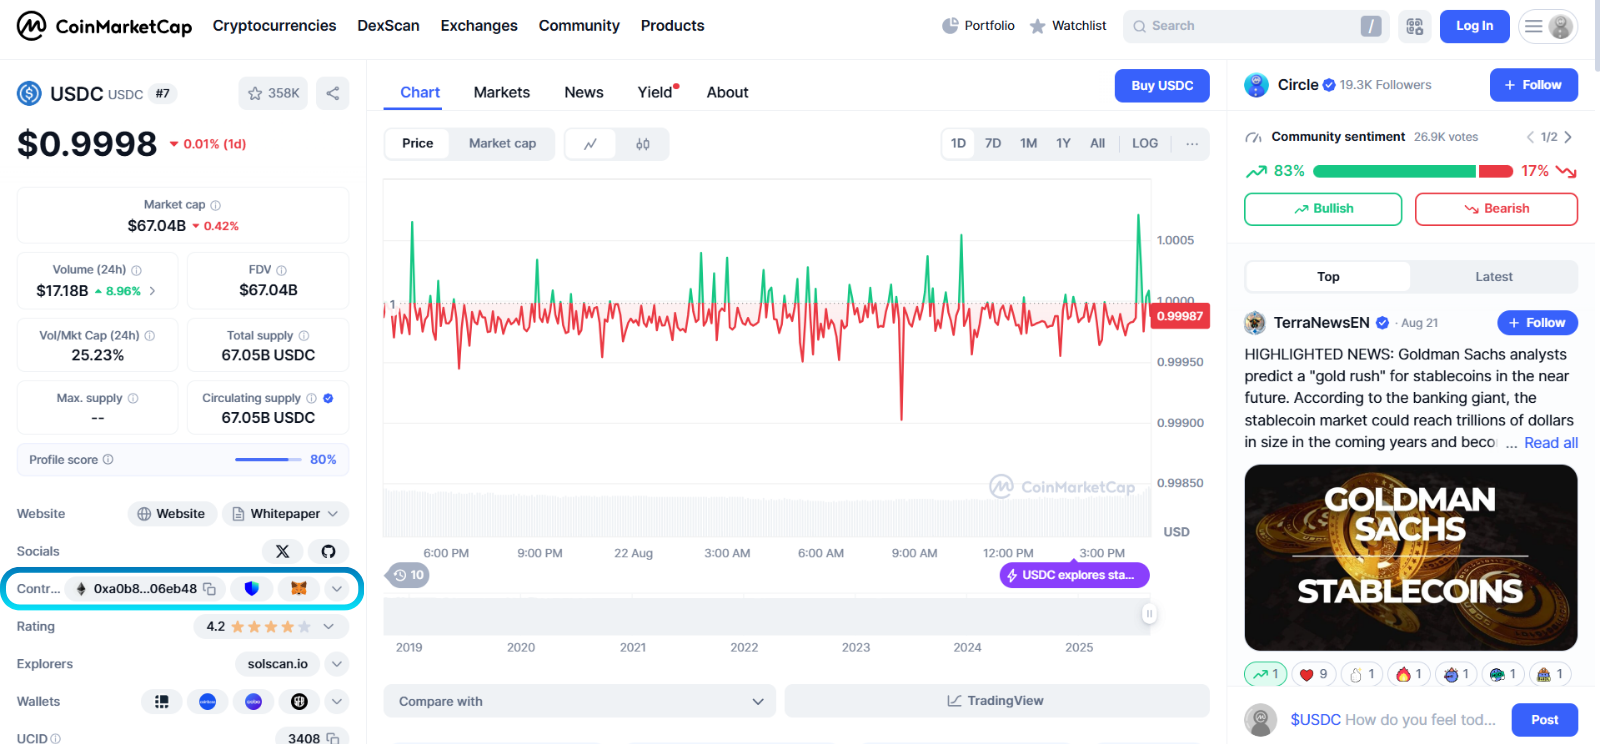This screenshot has width=1600, height=744.
Task: Click the heart reaction with 9
Action: (1313, 674)
